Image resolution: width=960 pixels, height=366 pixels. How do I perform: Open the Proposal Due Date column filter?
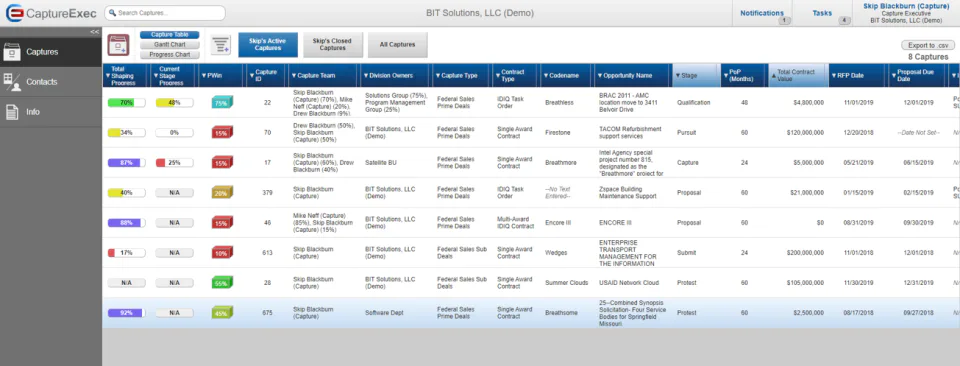[x=893, y=76]
